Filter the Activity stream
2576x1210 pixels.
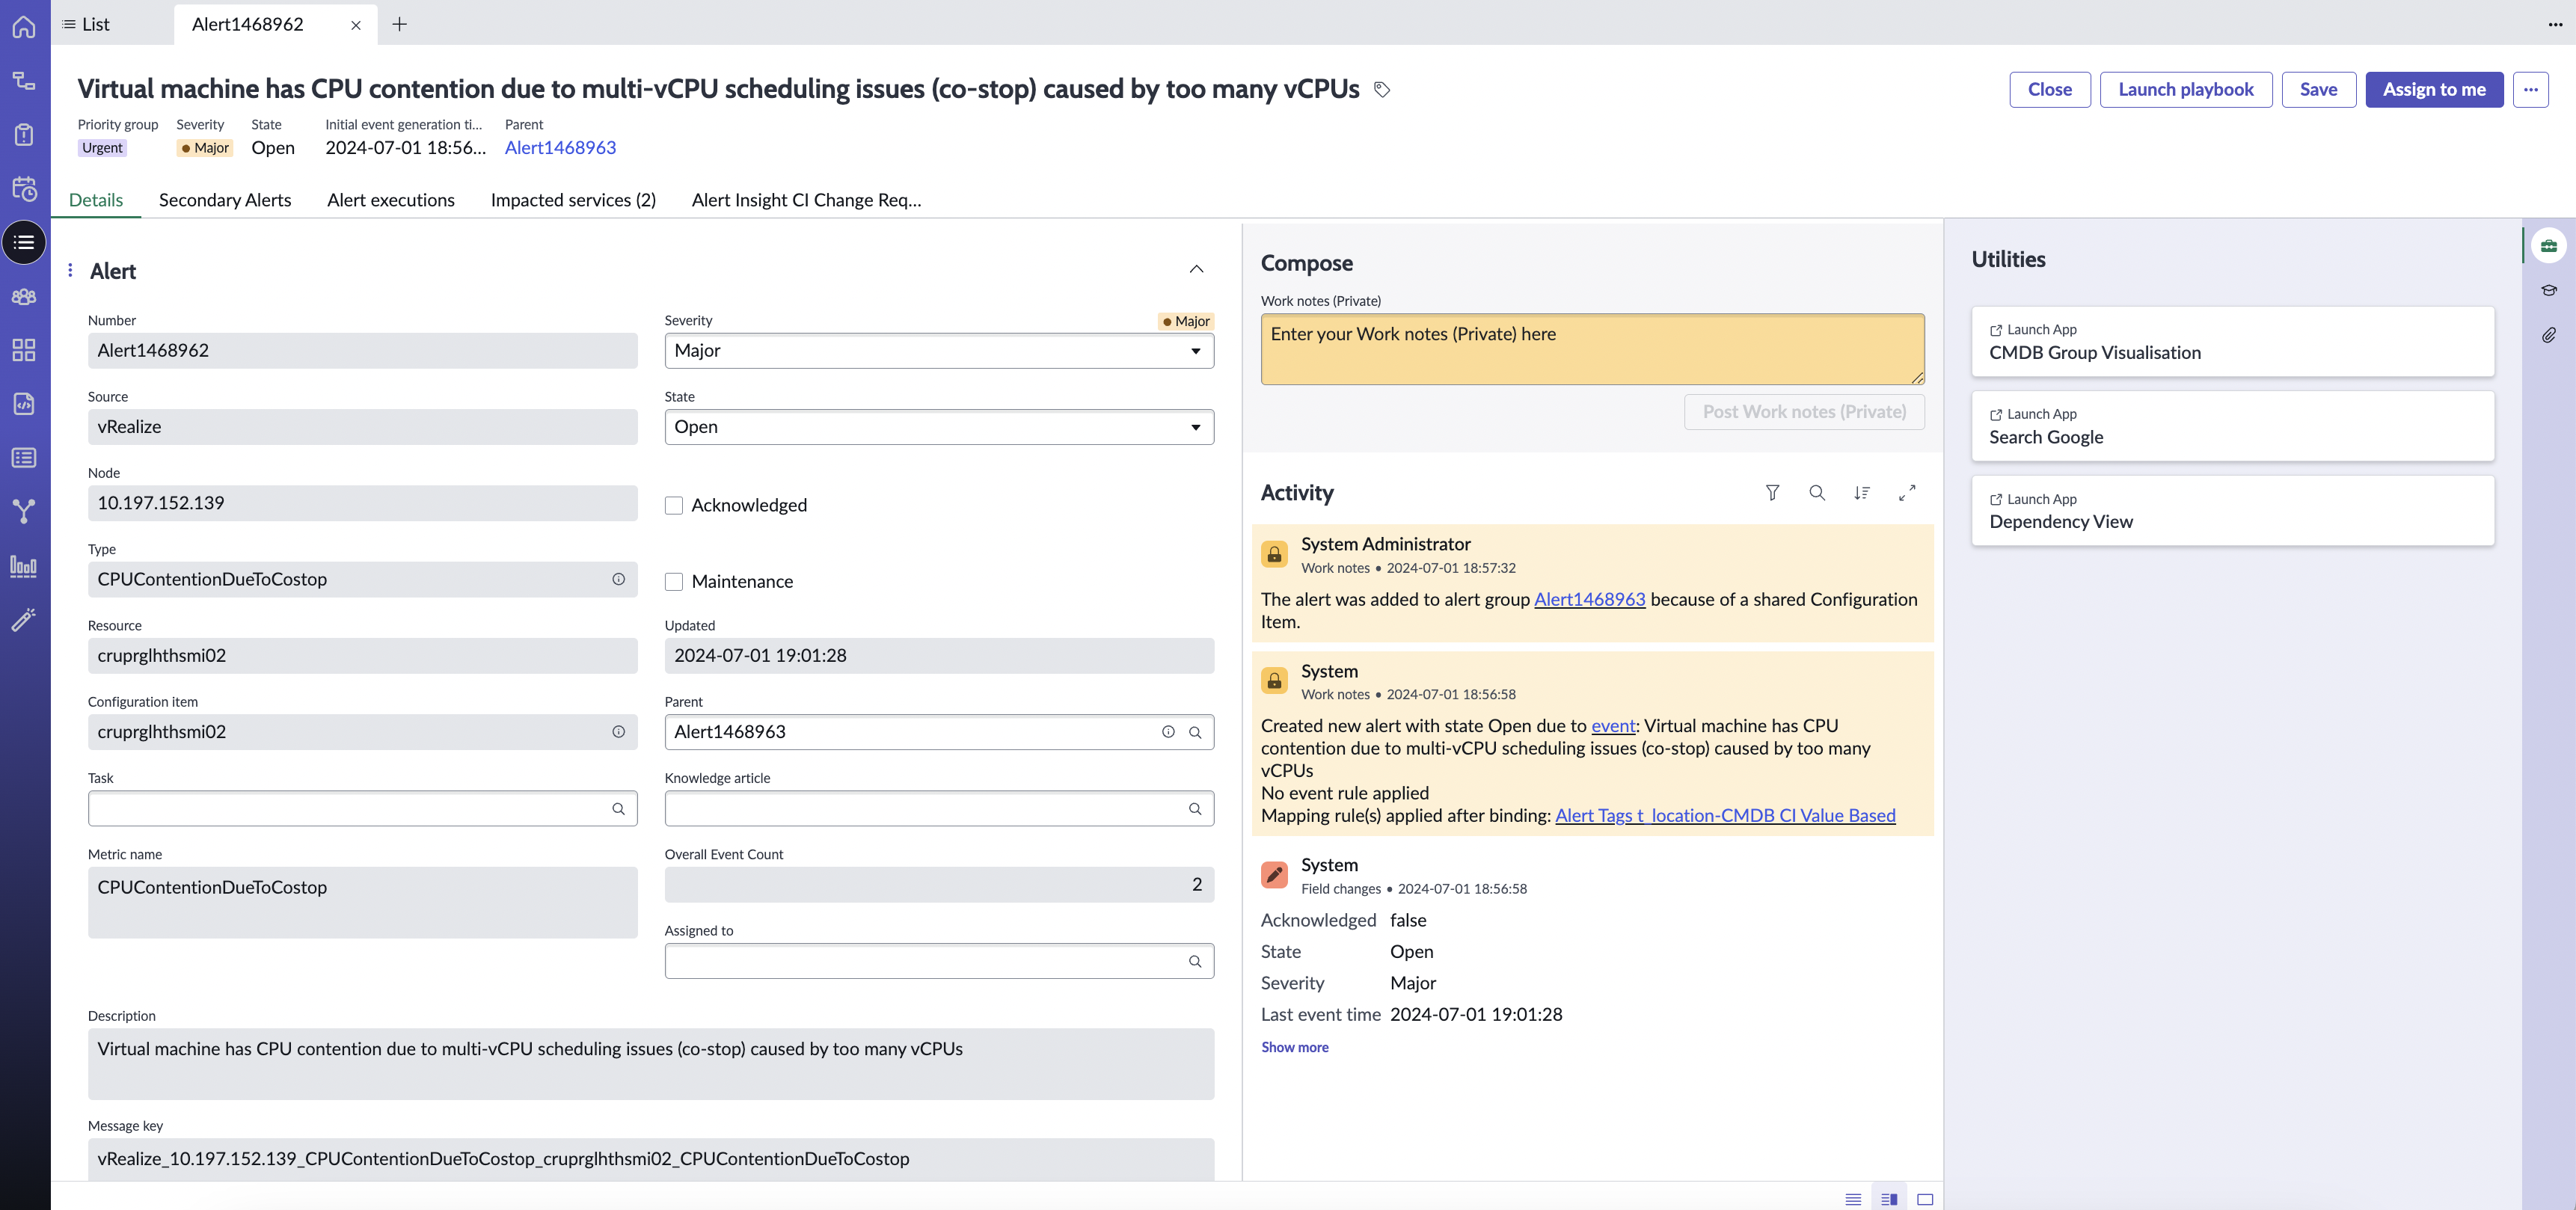[1772, 493]
